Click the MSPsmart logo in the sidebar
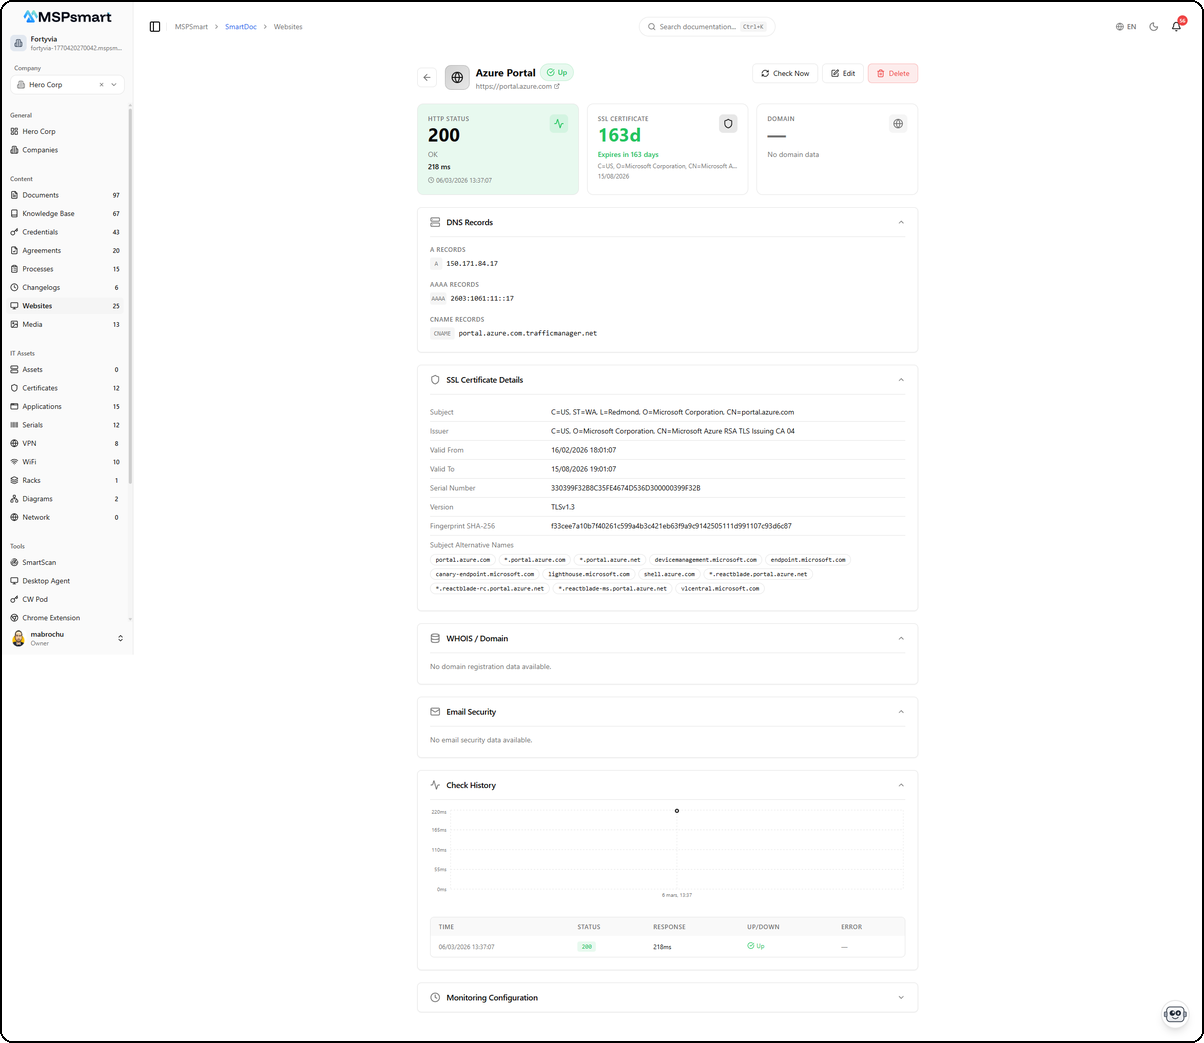Viewport: 1204px width, 1043px height. click(67, 16)
